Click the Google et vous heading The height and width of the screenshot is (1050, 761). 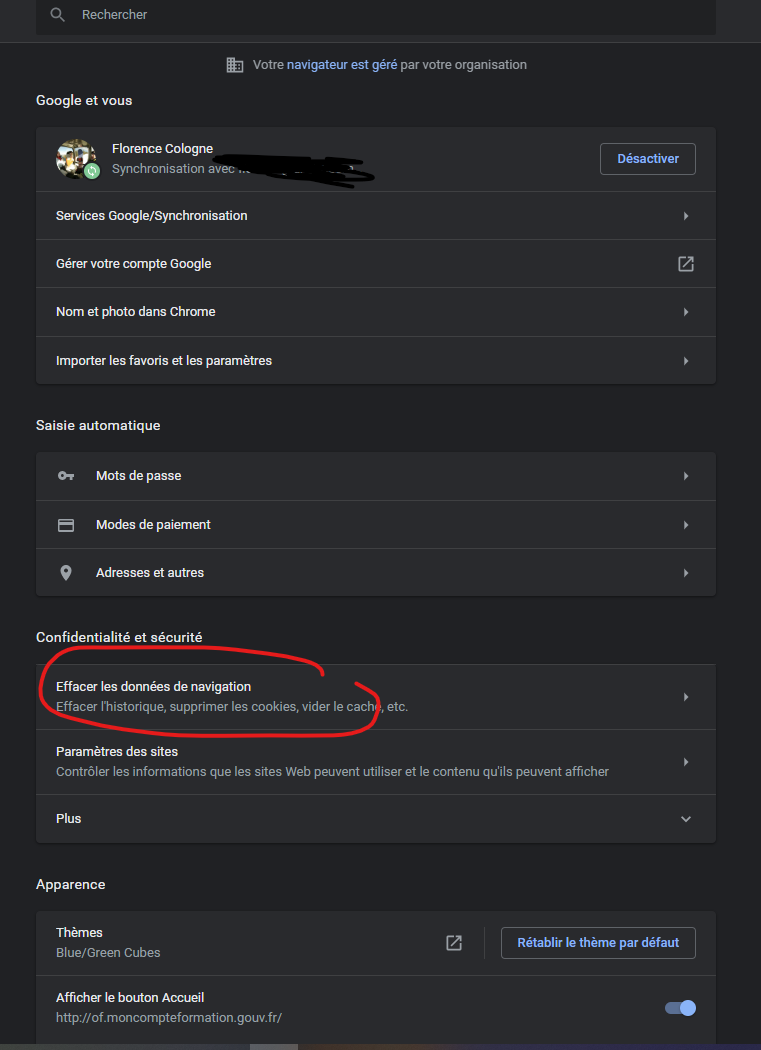tap(84, 100)
